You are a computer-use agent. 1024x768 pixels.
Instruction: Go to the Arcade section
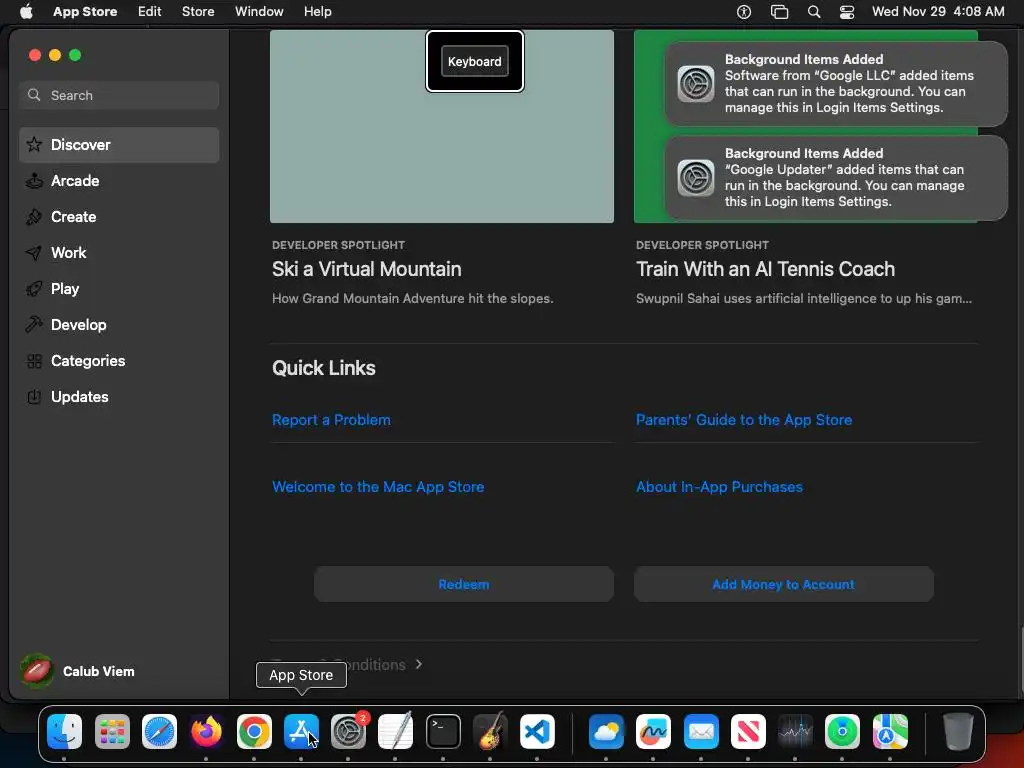point(119,180)
